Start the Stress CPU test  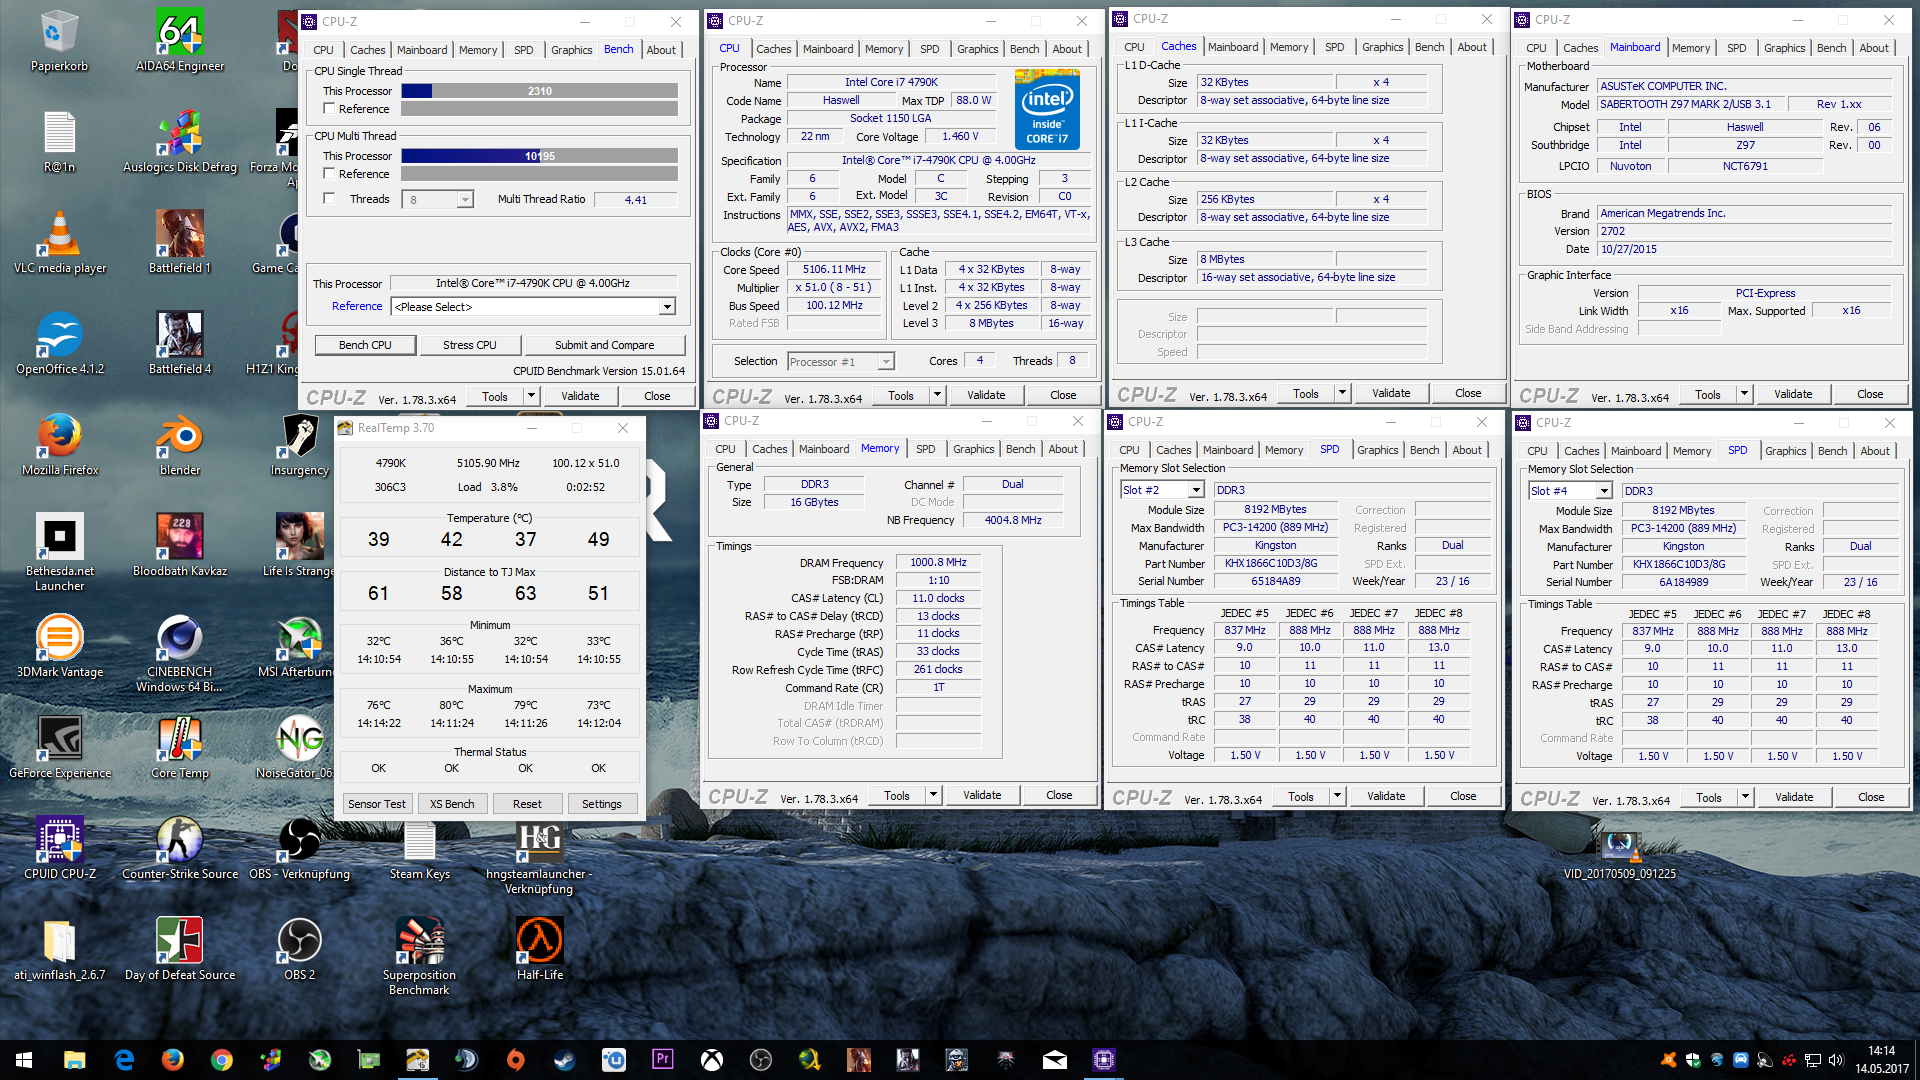(469, 345)
